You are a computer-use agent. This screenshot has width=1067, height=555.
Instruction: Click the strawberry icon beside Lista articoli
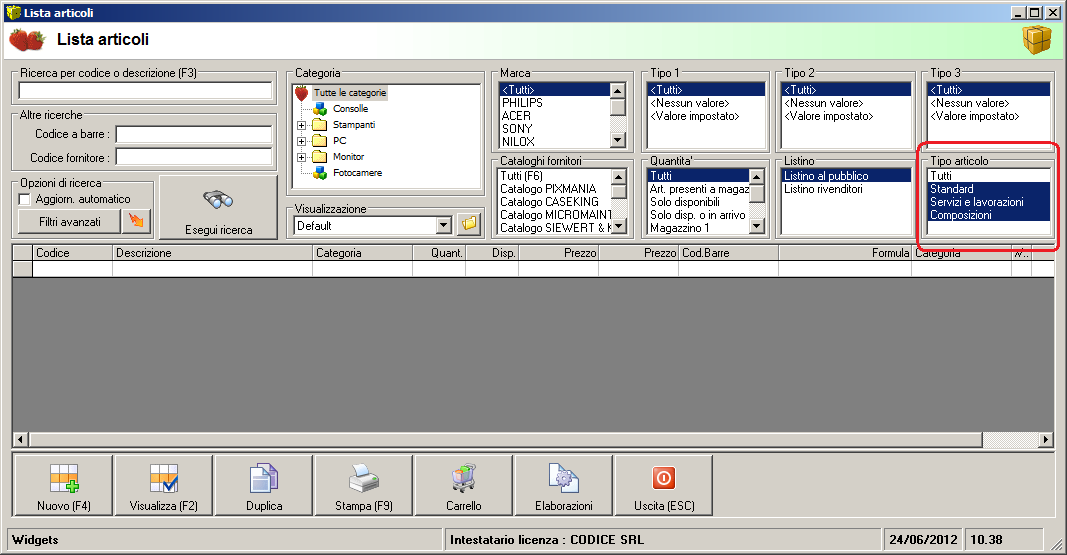click(27, 40)
